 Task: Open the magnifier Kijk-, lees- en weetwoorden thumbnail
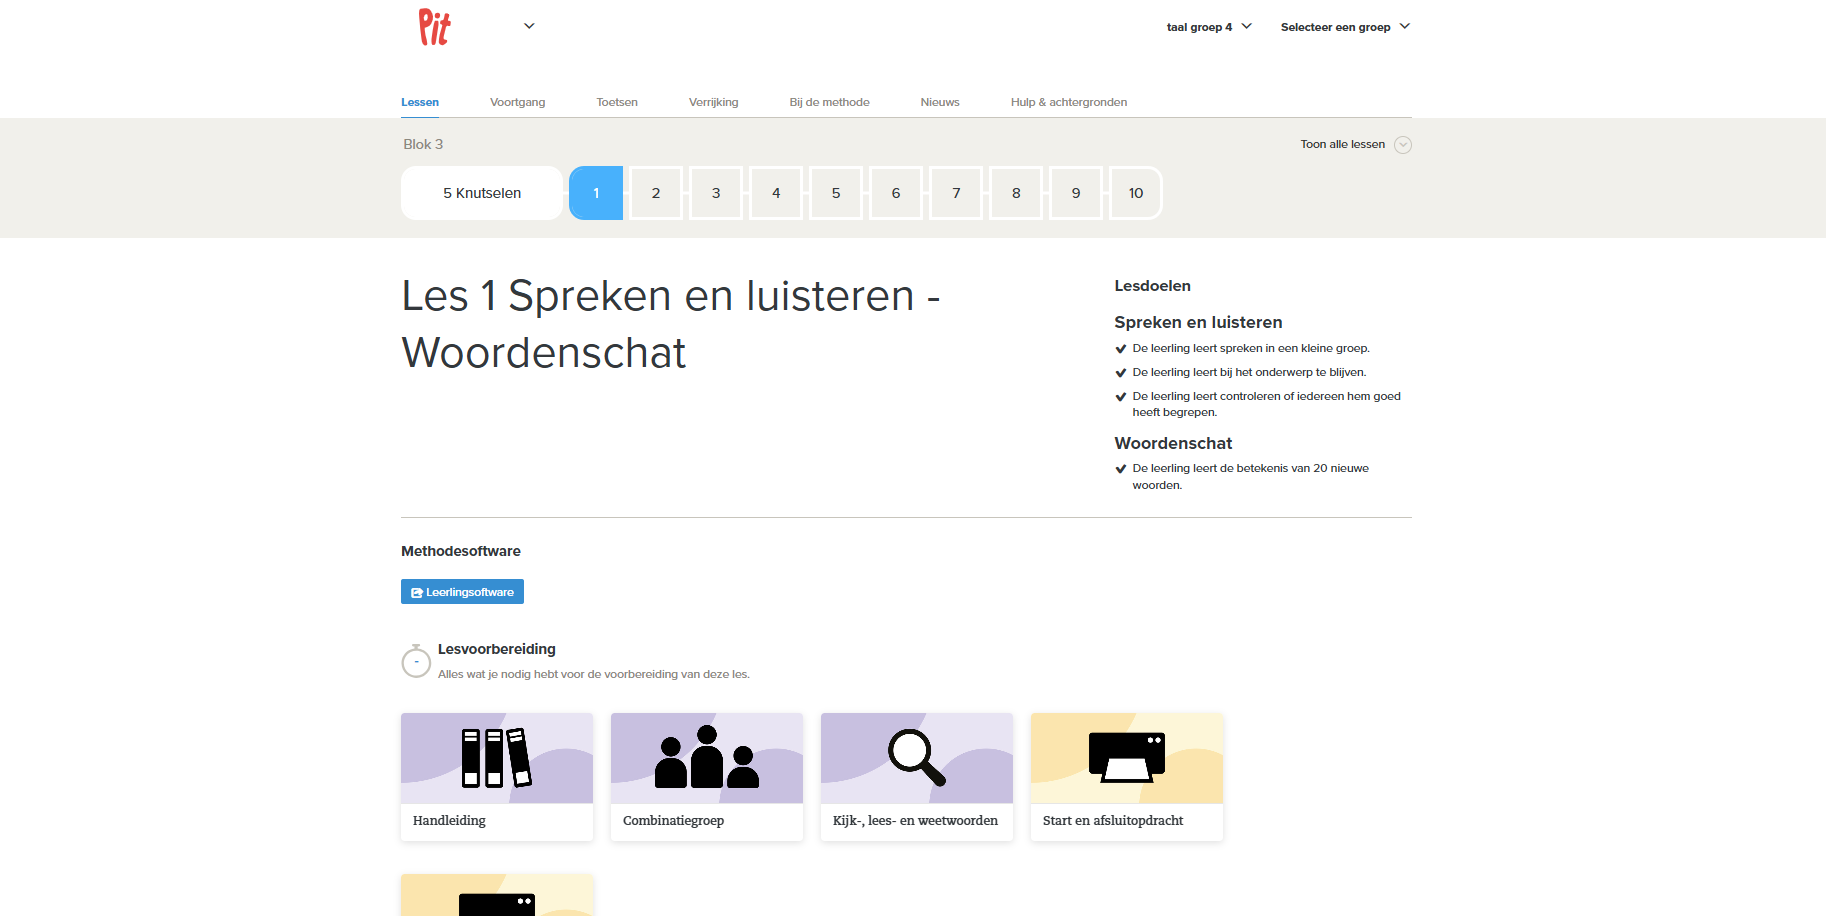click(917, 758)
